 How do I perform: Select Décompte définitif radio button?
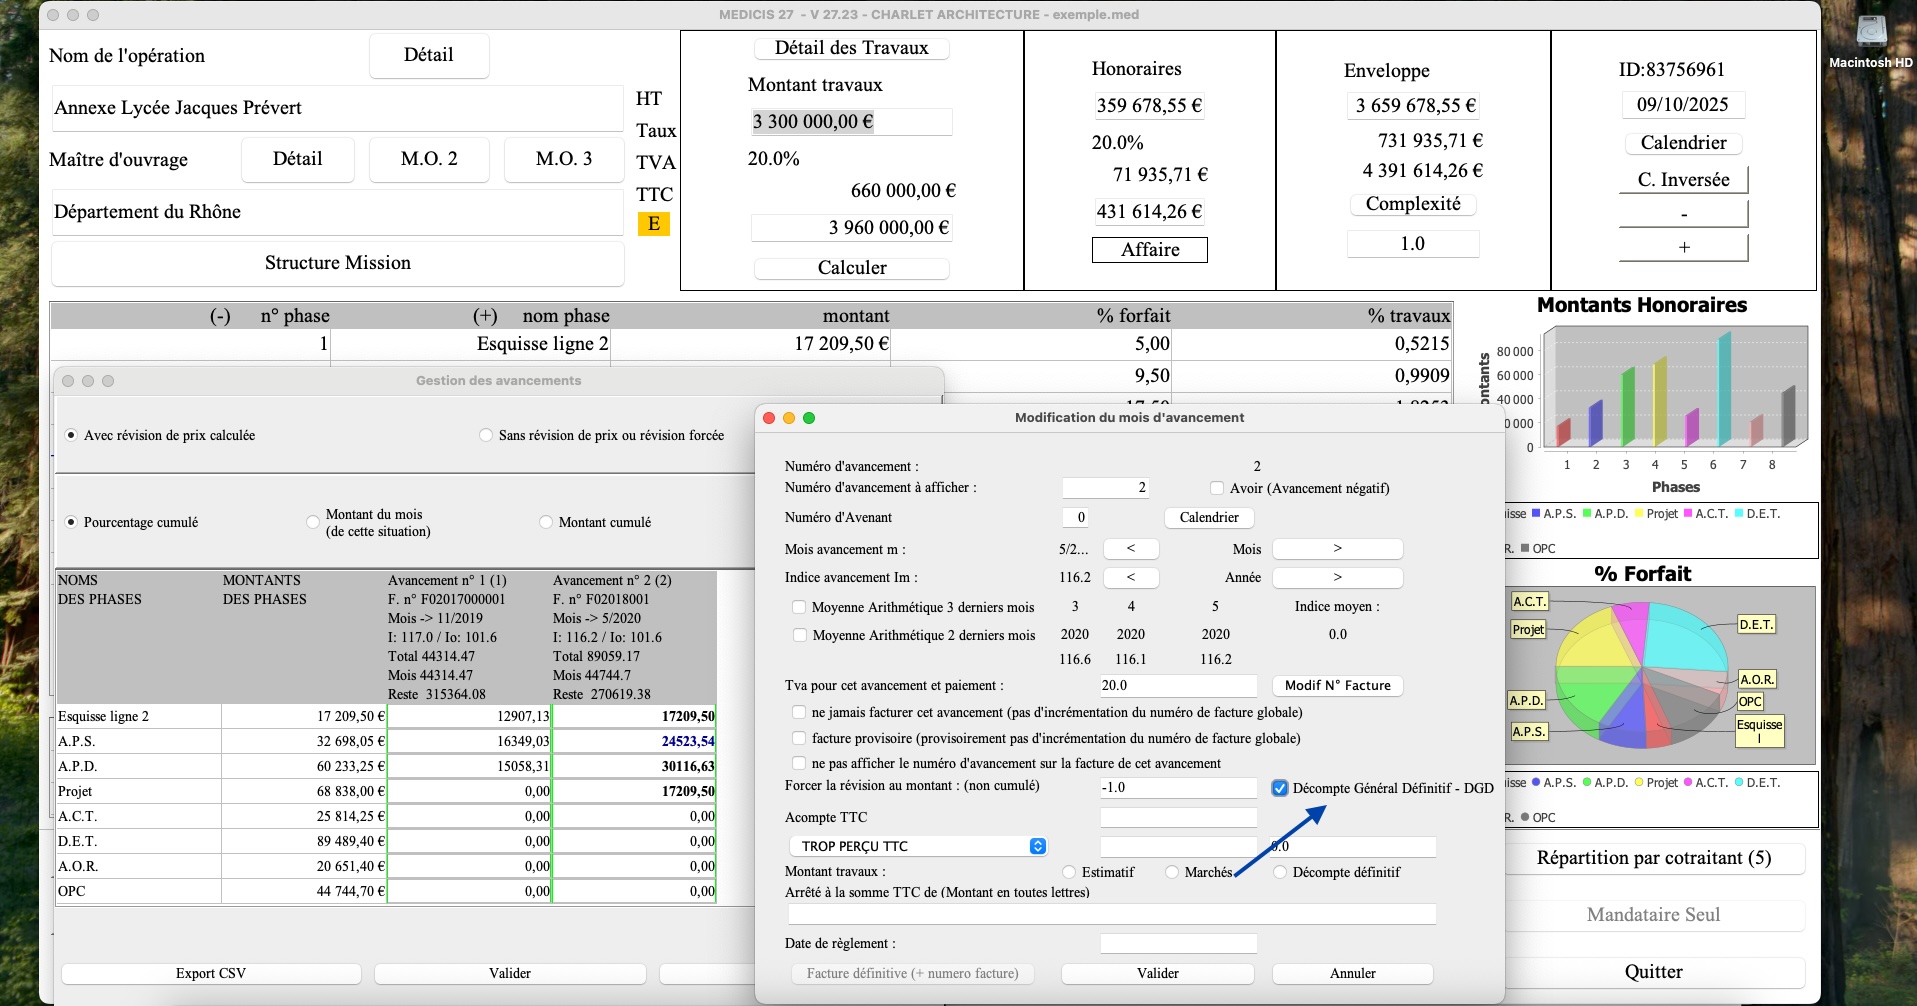point(1280,872)
